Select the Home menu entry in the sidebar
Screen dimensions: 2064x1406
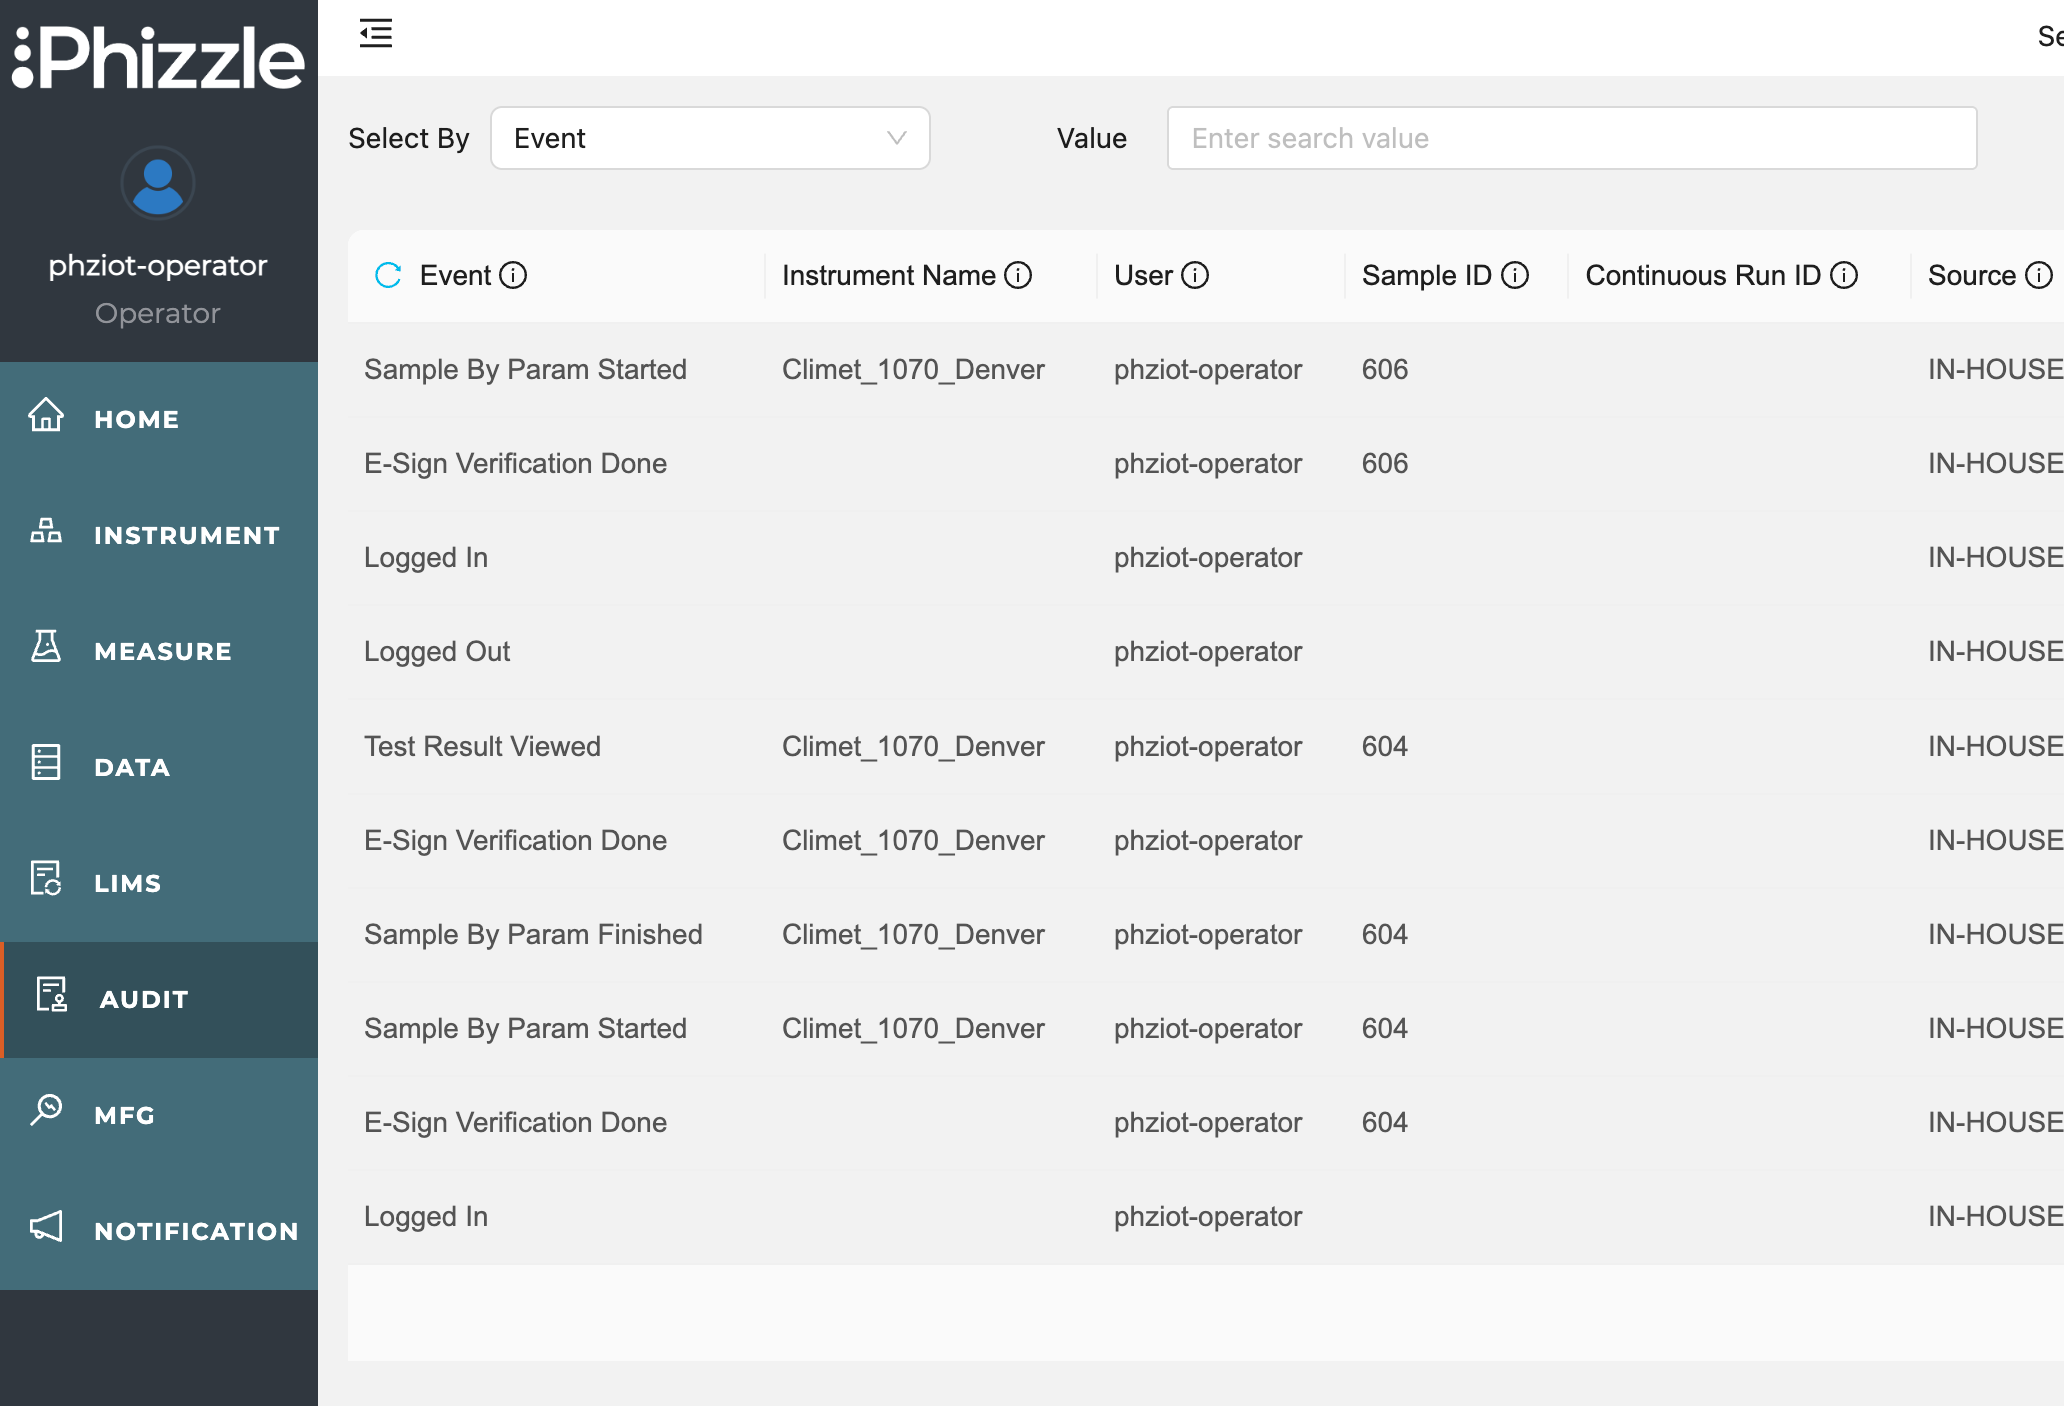[x=136, y=419]
